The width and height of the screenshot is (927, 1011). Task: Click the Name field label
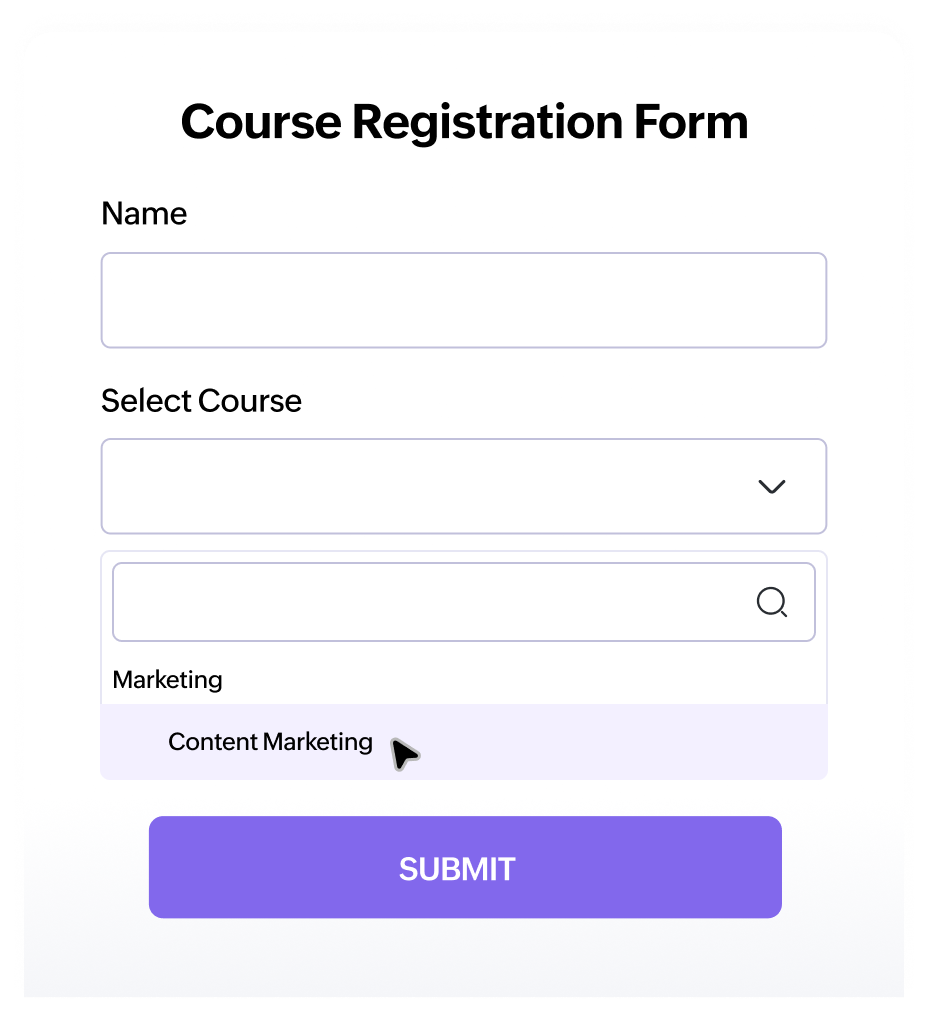(x=144, y=213)
